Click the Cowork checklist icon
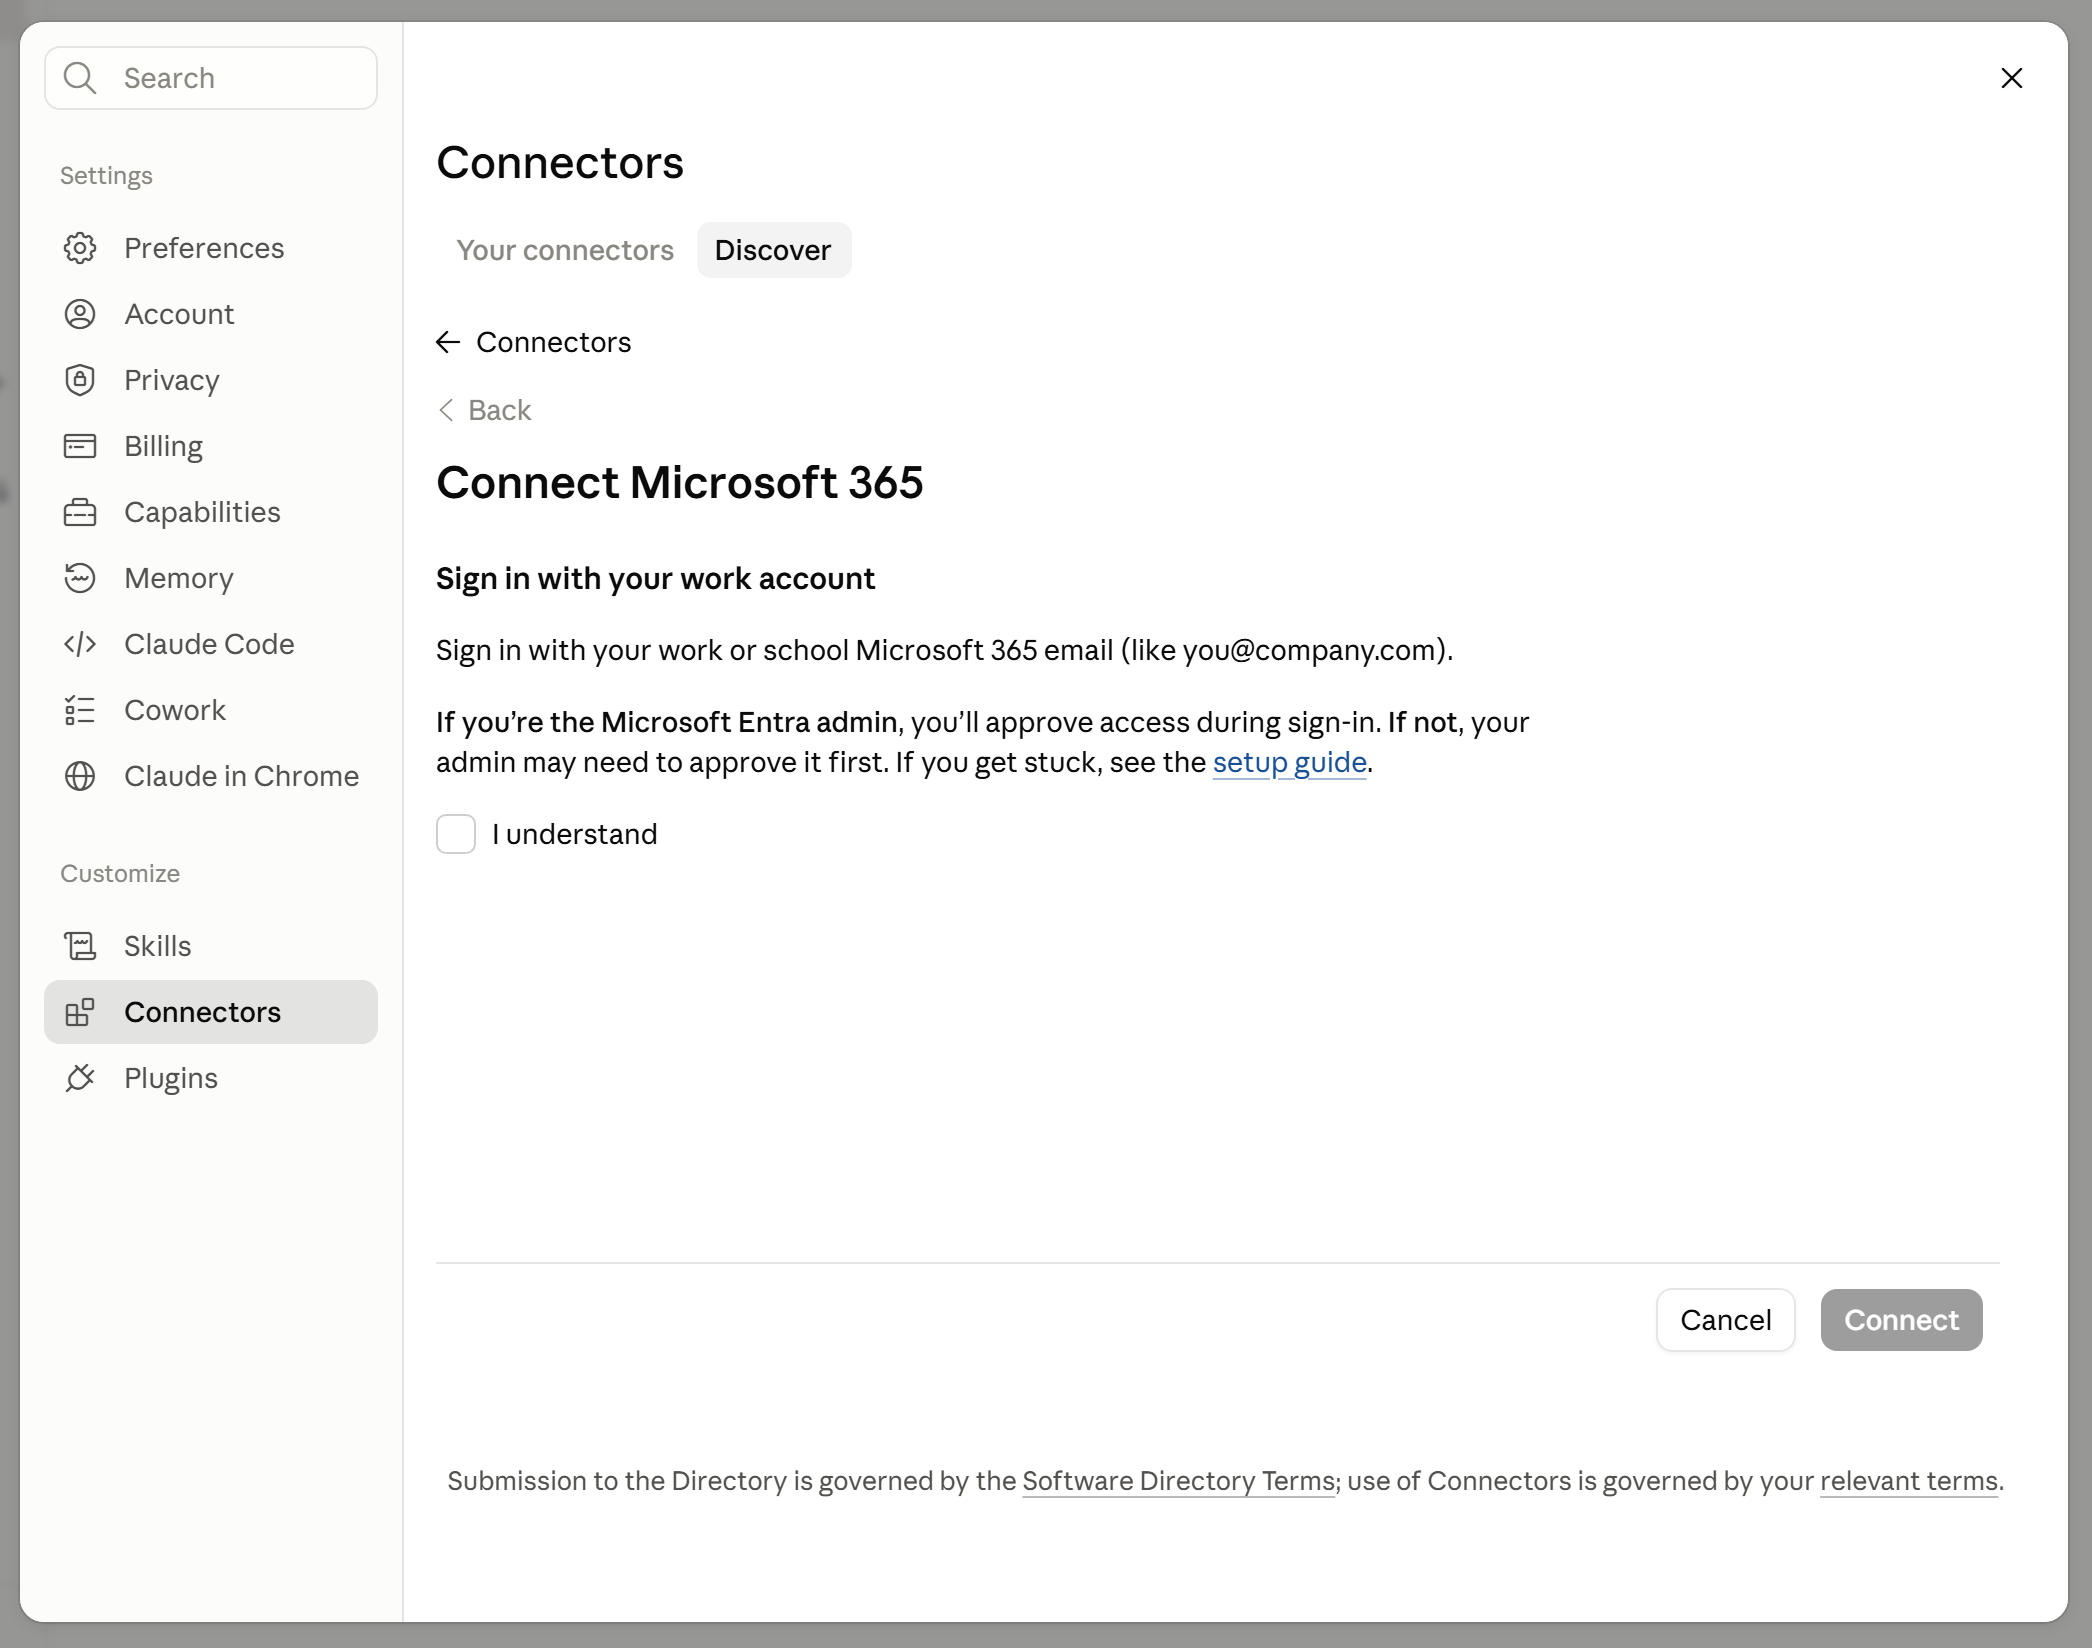2092x1648 pixels. click(x=80, y=710)
